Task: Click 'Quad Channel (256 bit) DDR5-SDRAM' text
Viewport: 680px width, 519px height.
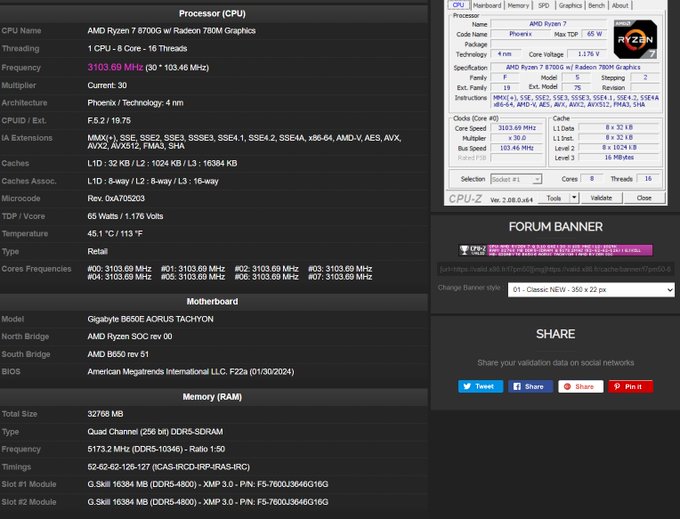Action: tap(155, 432)
